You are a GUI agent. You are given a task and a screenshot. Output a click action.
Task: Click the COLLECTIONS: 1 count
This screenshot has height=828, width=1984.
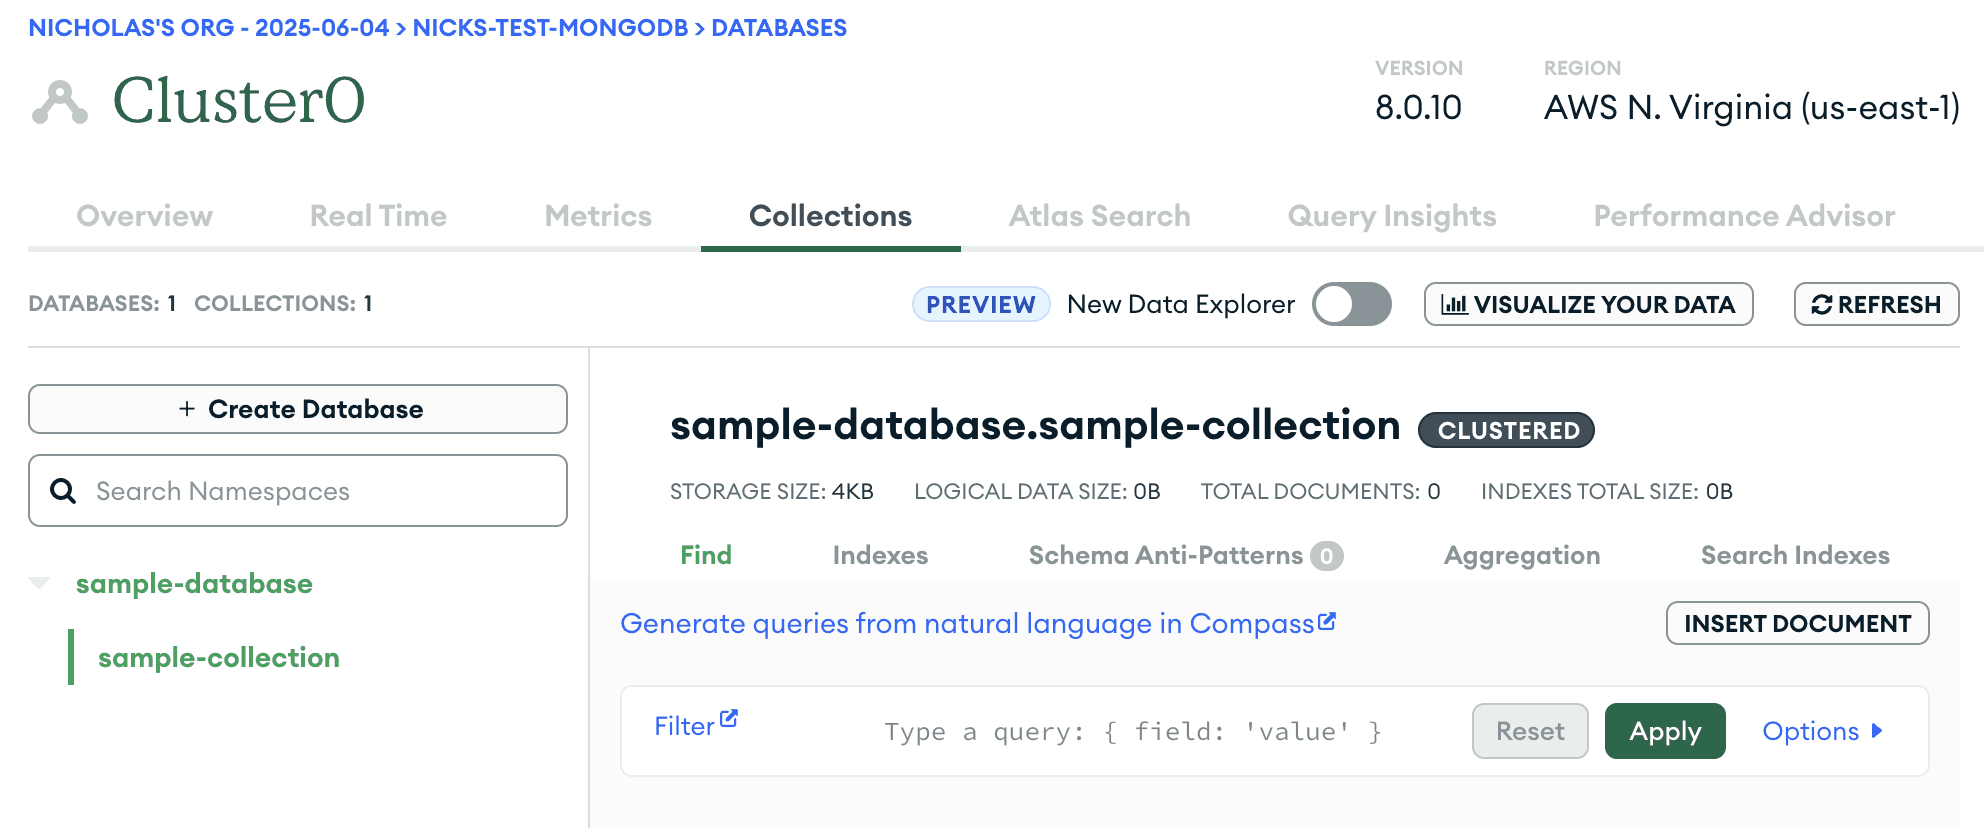(283, 303)
